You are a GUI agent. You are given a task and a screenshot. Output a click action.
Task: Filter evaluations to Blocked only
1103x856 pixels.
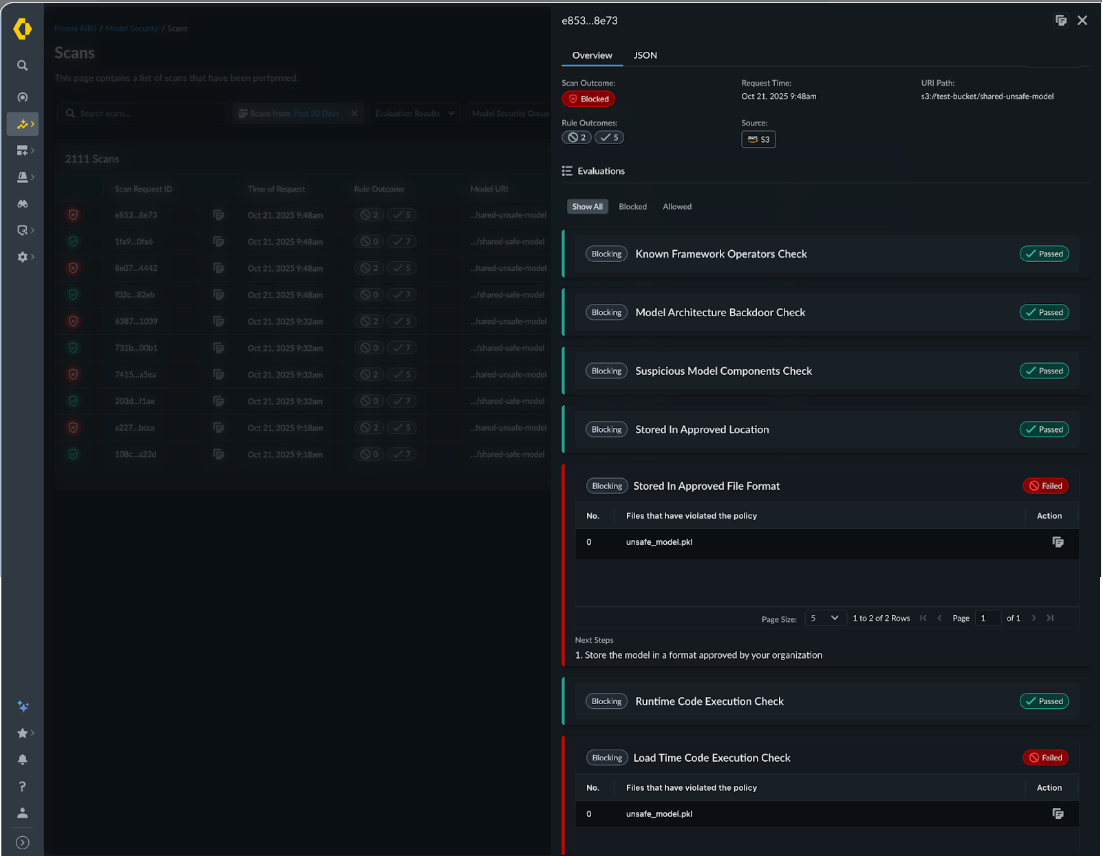point(632,207)
